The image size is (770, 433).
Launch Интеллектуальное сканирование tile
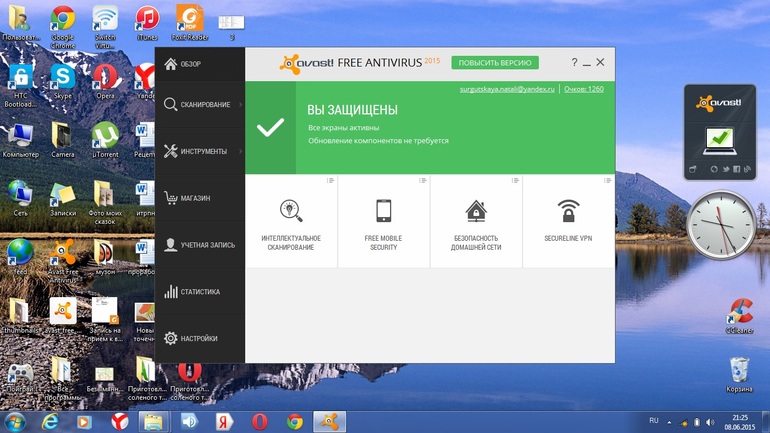[x=291, y=221]
